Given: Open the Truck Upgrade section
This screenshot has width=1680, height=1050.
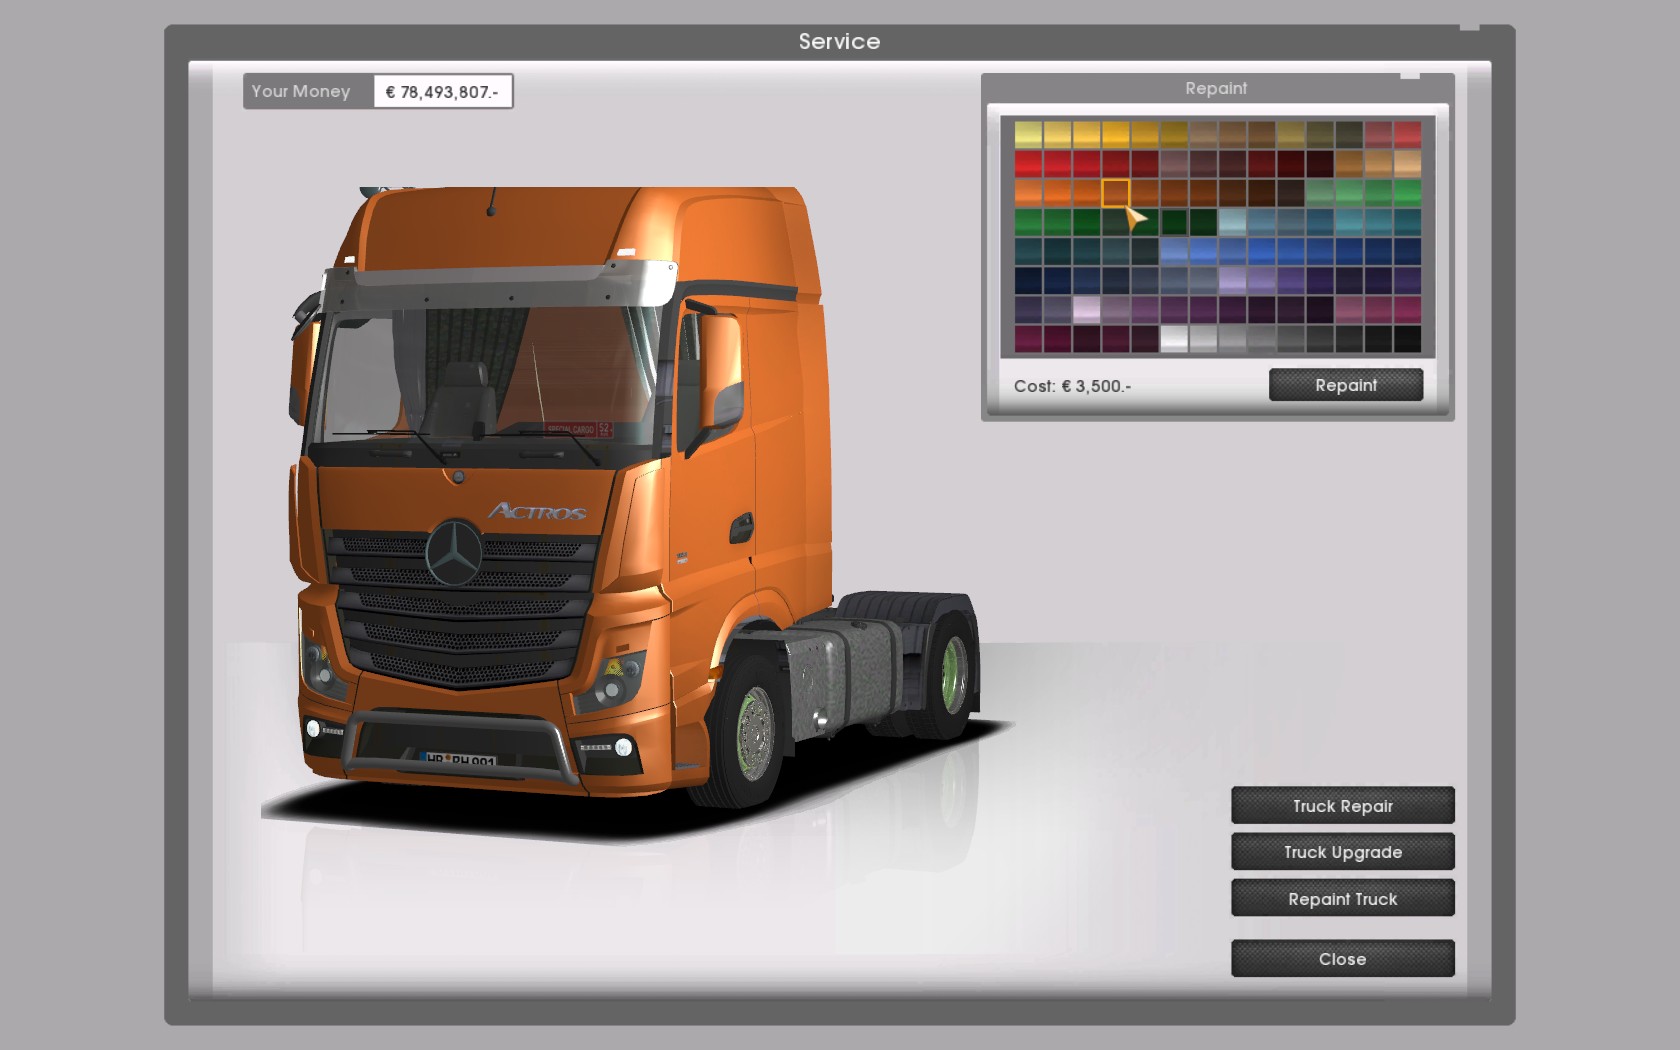Looking at the screenshot, I should tap(1342, 852).
